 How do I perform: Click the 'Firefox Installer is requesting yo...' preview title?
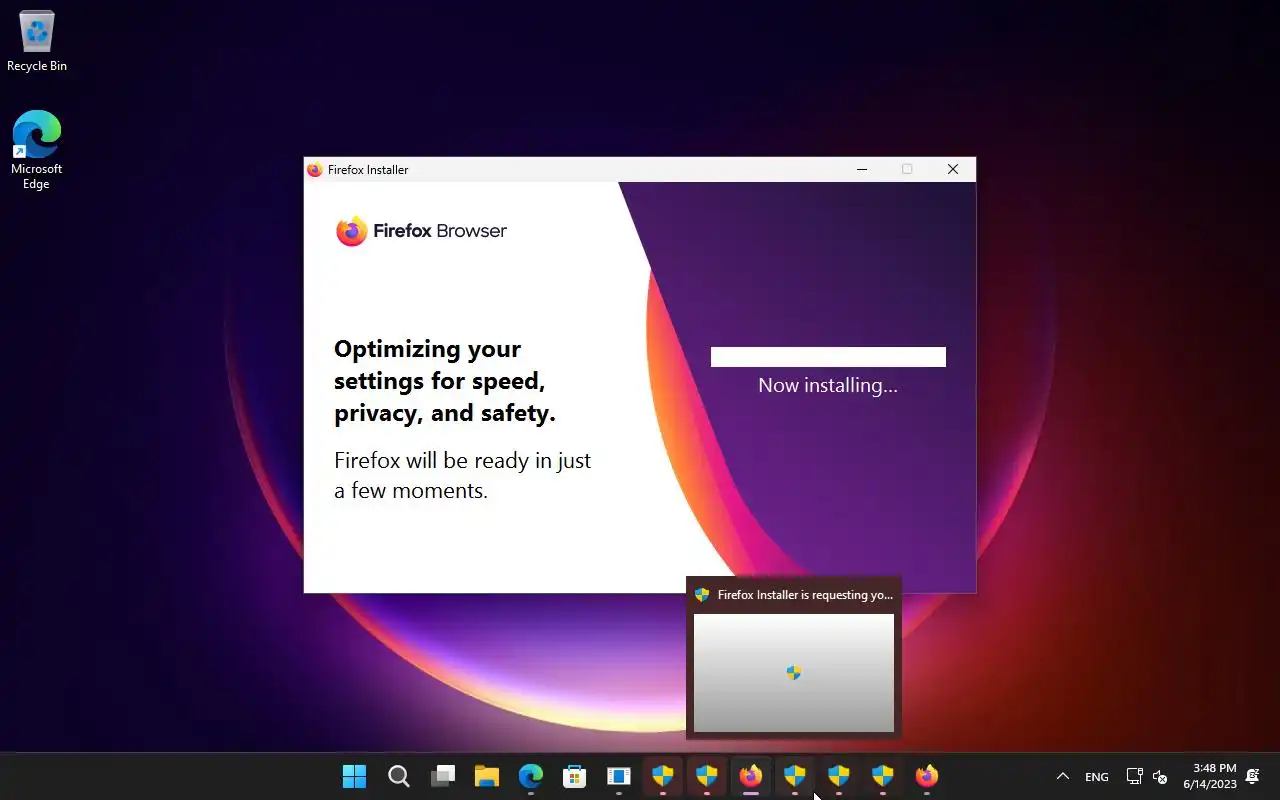[805, 595]
